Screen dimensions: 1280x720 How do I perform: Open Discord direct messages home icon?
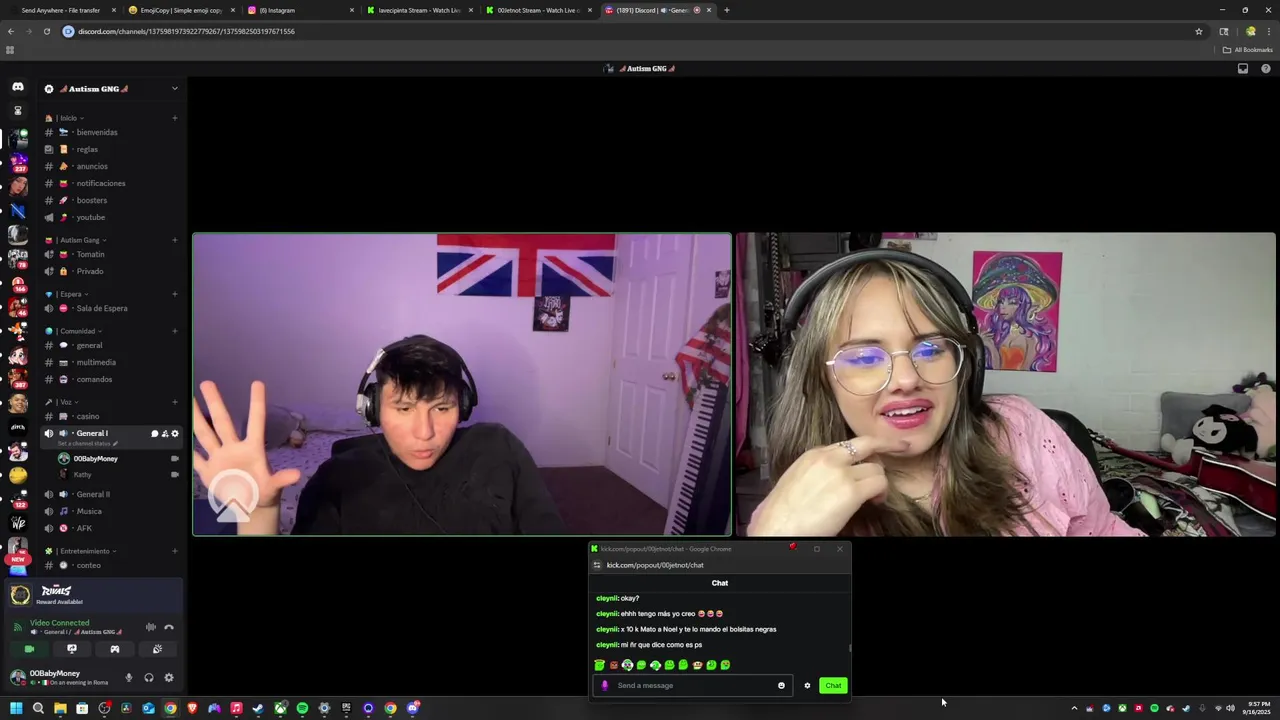(18, 88)
